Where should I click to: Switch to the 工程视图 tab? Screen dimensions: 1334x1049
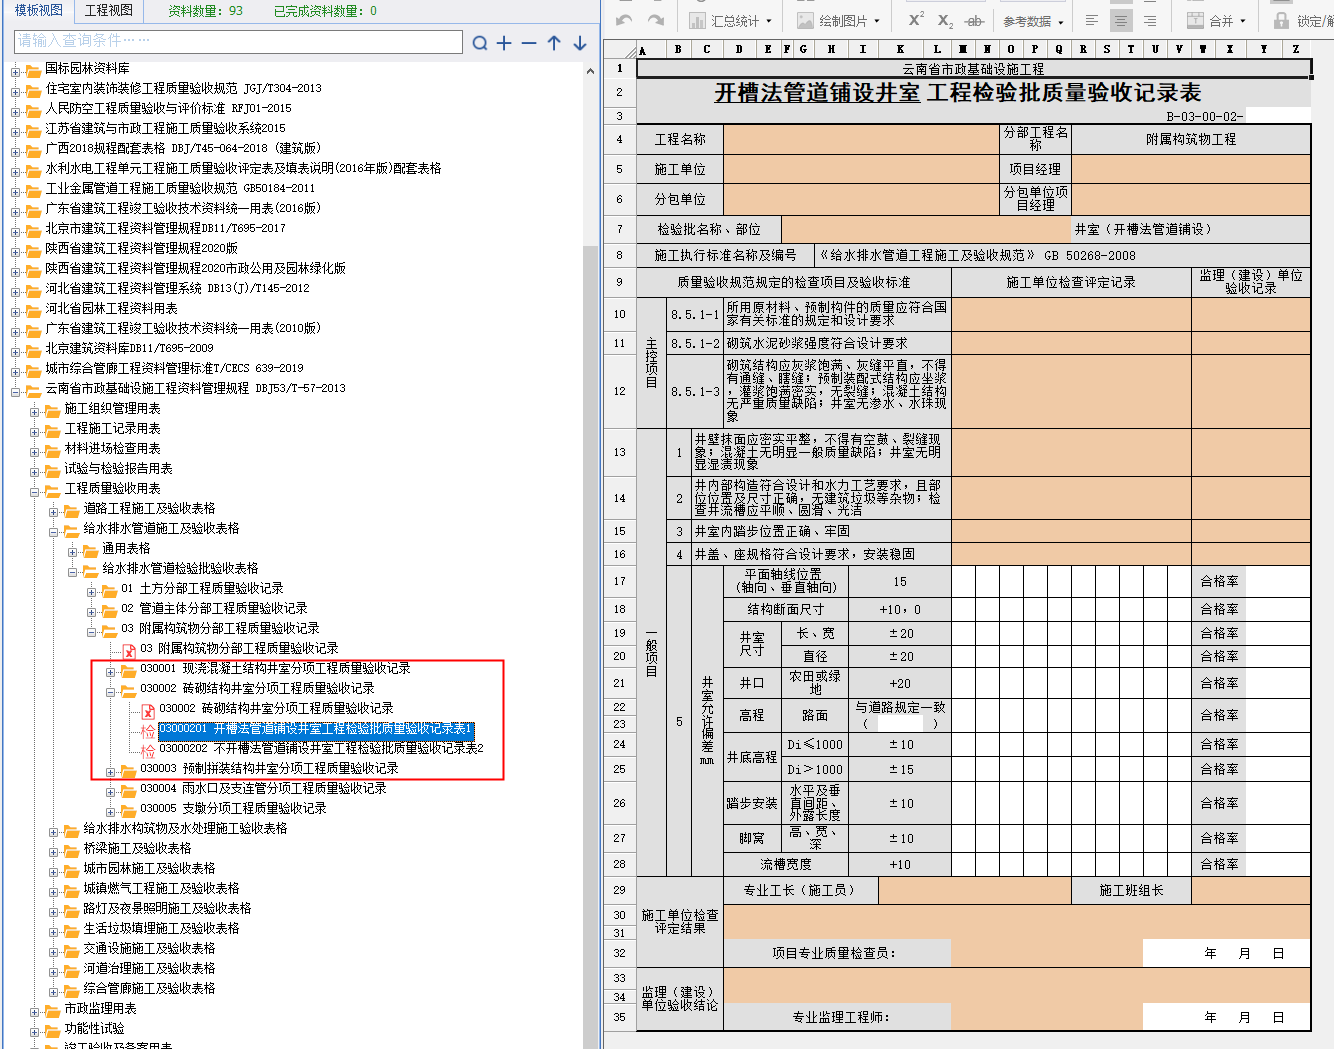coord(108,10)
